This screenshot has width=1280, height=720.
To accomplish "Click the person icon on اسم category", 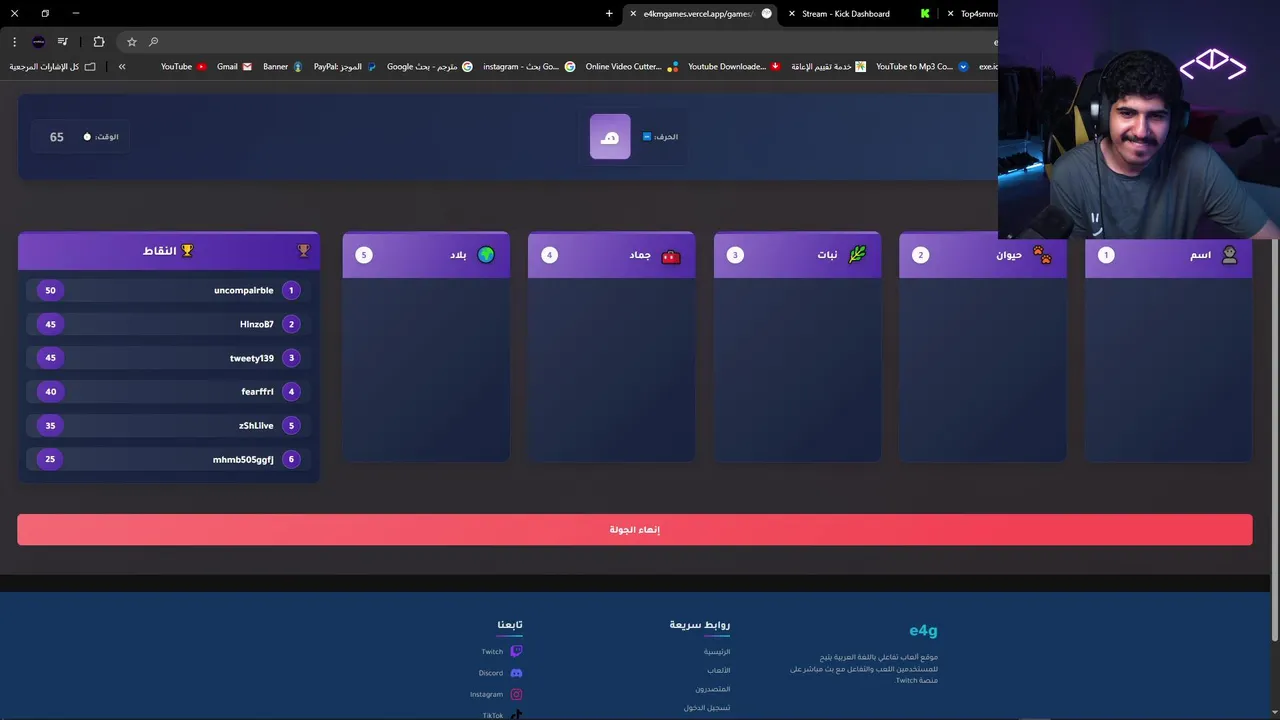I will [x=1230, y=255].
